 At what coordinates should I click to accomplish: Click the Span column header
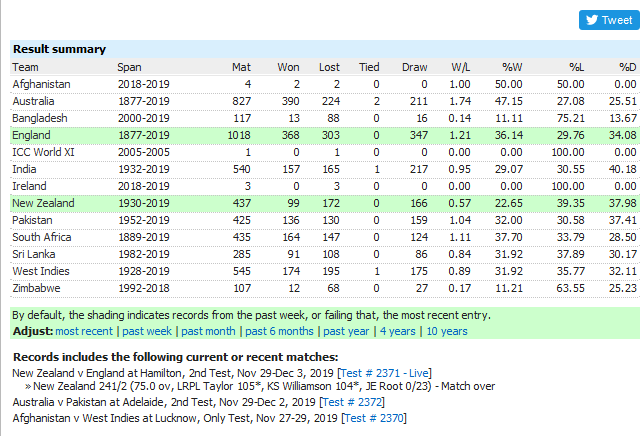(x=129, y=67)
